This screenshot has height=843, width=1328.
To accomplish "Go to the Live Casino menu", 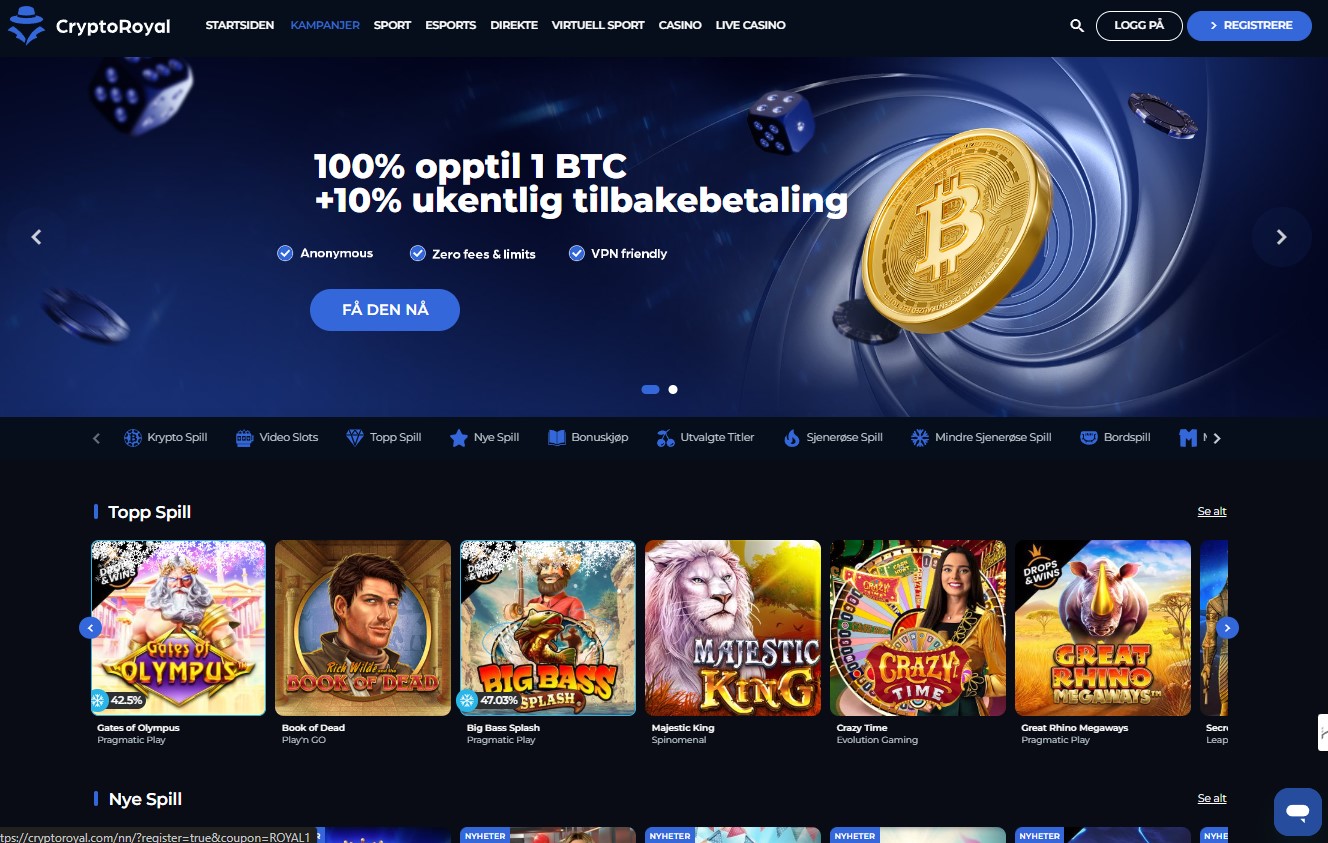I will [x=751, y=25].
